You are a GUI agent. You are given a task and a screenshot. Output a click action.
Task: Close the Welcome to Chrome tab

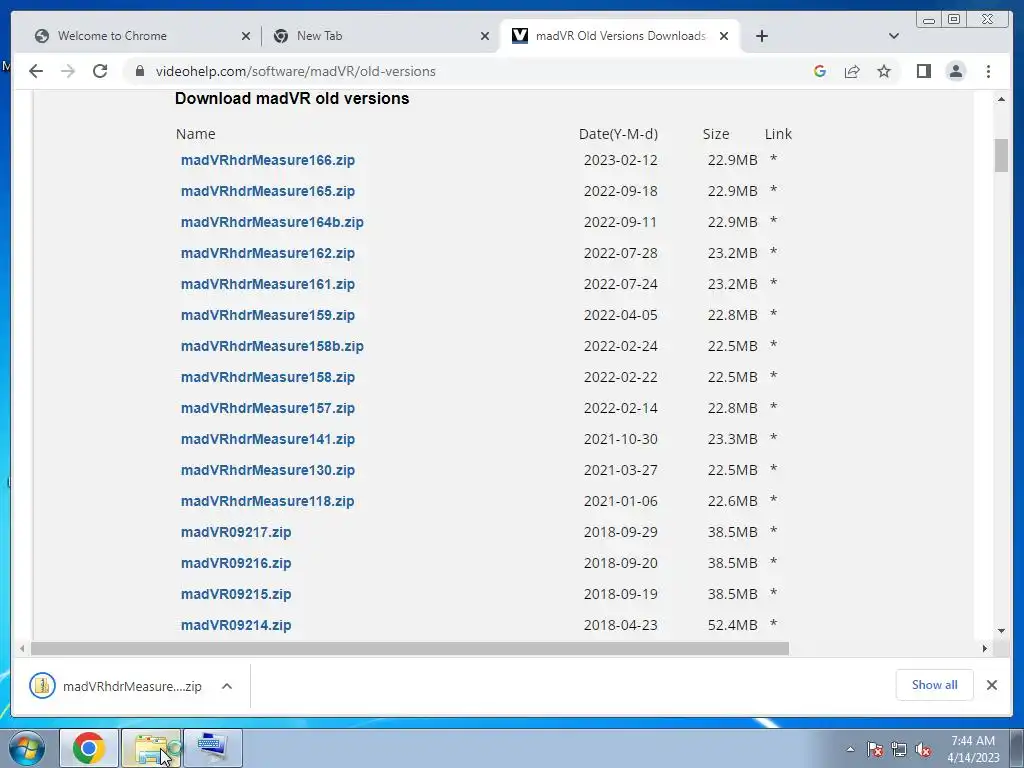tap(246, 36)
